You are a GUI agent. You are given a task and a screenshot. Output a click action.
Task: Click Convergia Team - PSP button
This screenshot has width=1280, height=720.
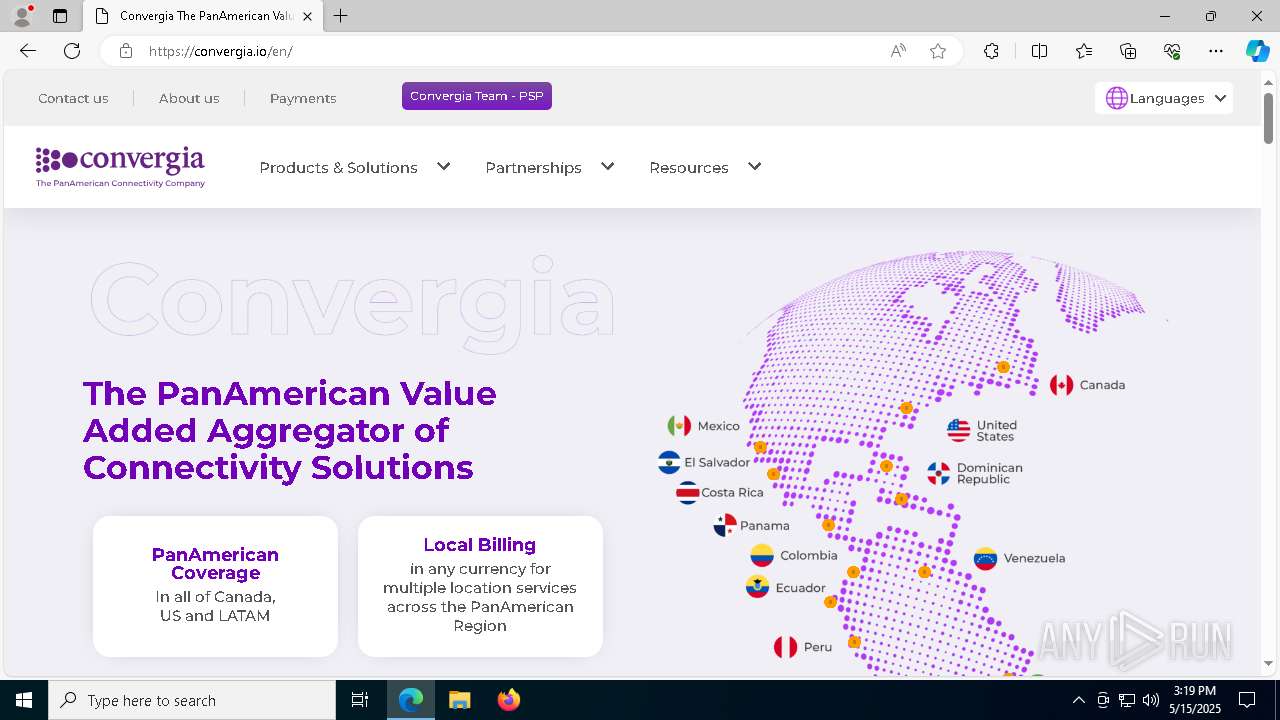point(477,96)
